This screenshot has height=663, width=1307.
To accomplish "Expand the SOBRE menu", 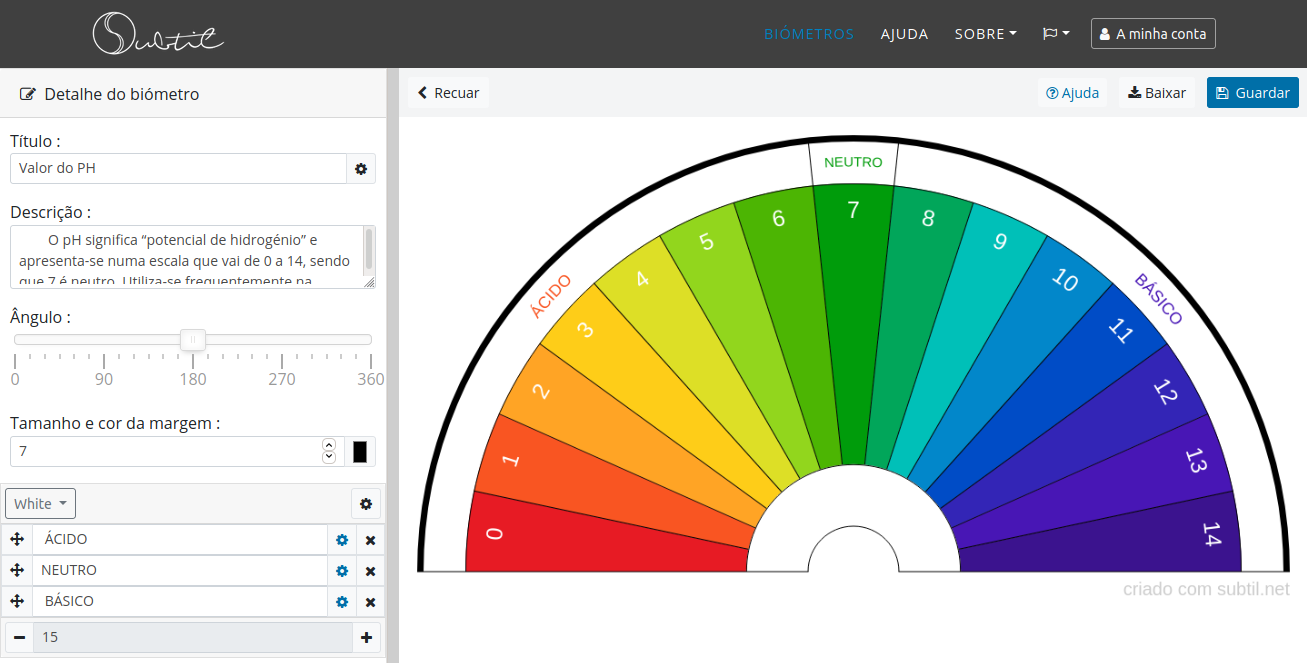I will pyautogui.click(x=985, y=34).
